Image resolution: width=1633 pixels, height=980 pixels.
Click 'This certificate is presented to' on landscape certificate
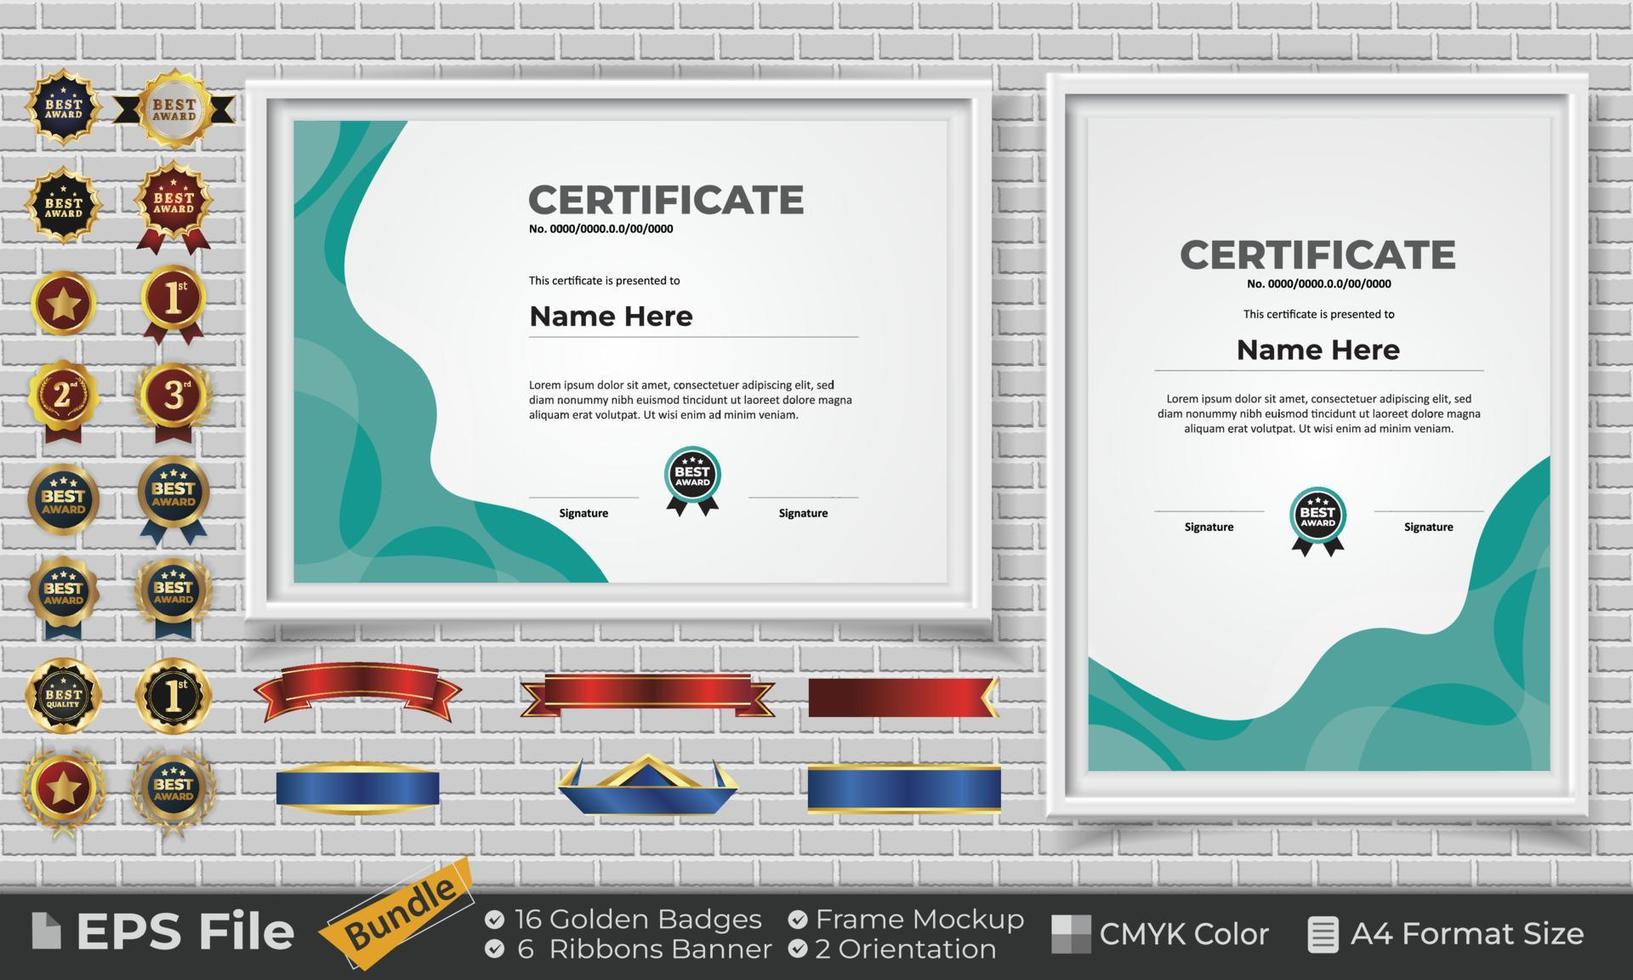604,281
